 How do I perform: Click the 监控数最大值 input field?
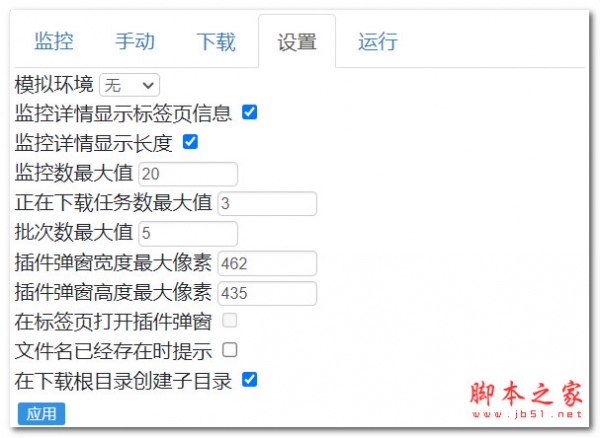188,174
